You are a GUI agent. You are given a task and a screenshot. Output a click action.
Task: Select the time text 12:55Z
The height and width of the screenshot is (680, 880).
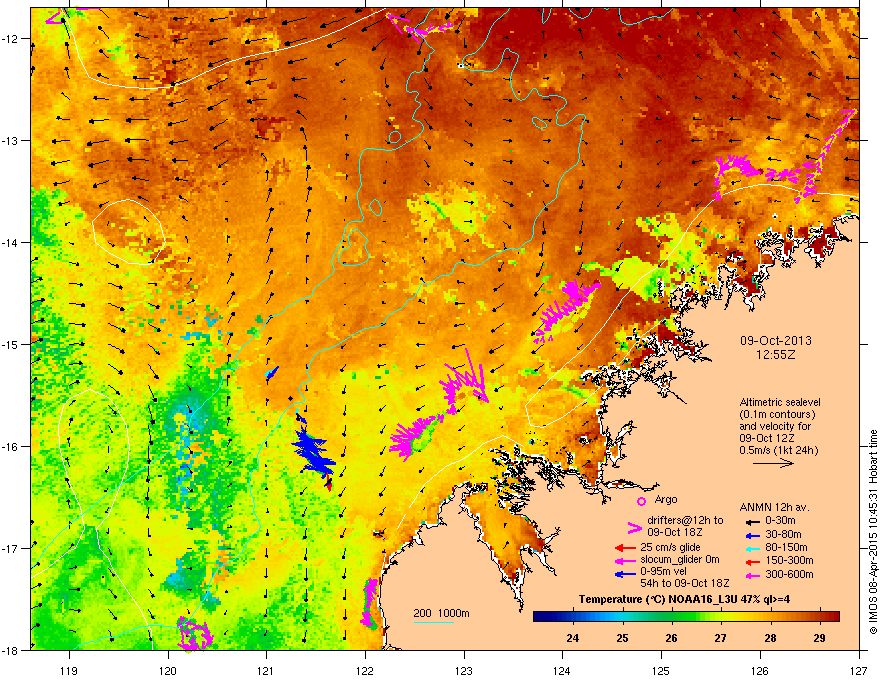776,355
